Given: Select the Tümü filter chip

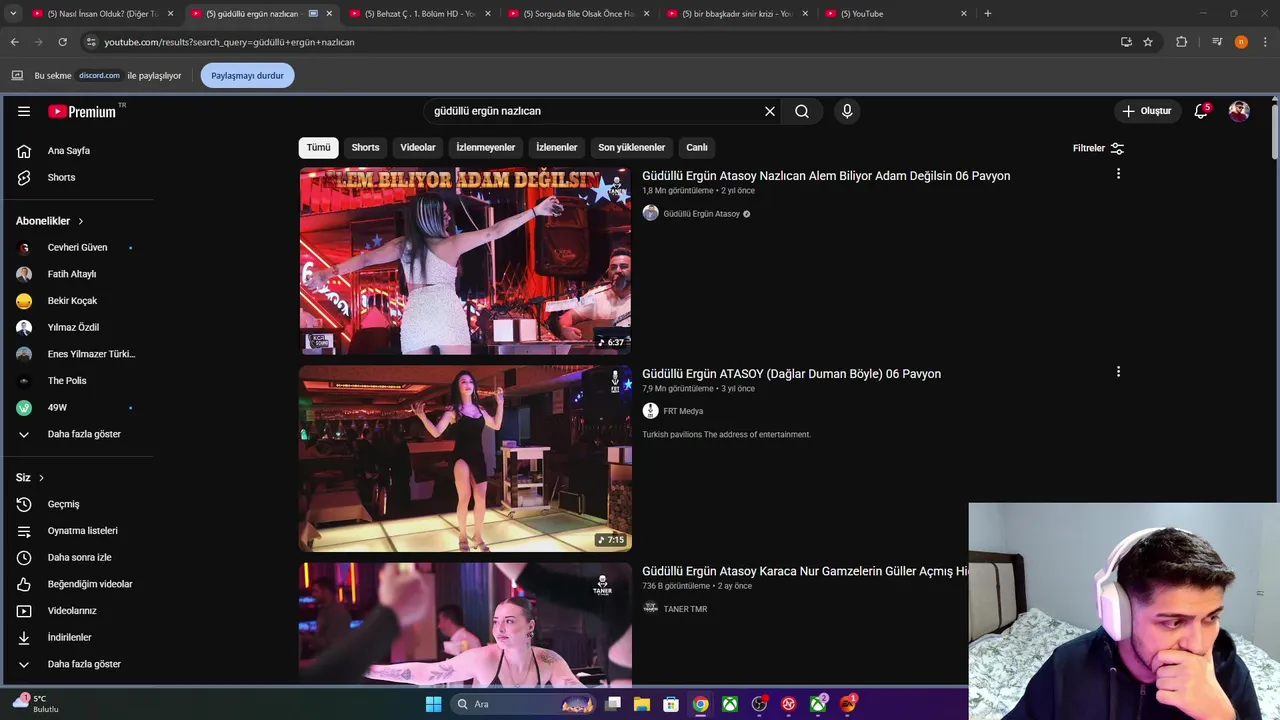Looking at the screenshot, I should 318,148.
